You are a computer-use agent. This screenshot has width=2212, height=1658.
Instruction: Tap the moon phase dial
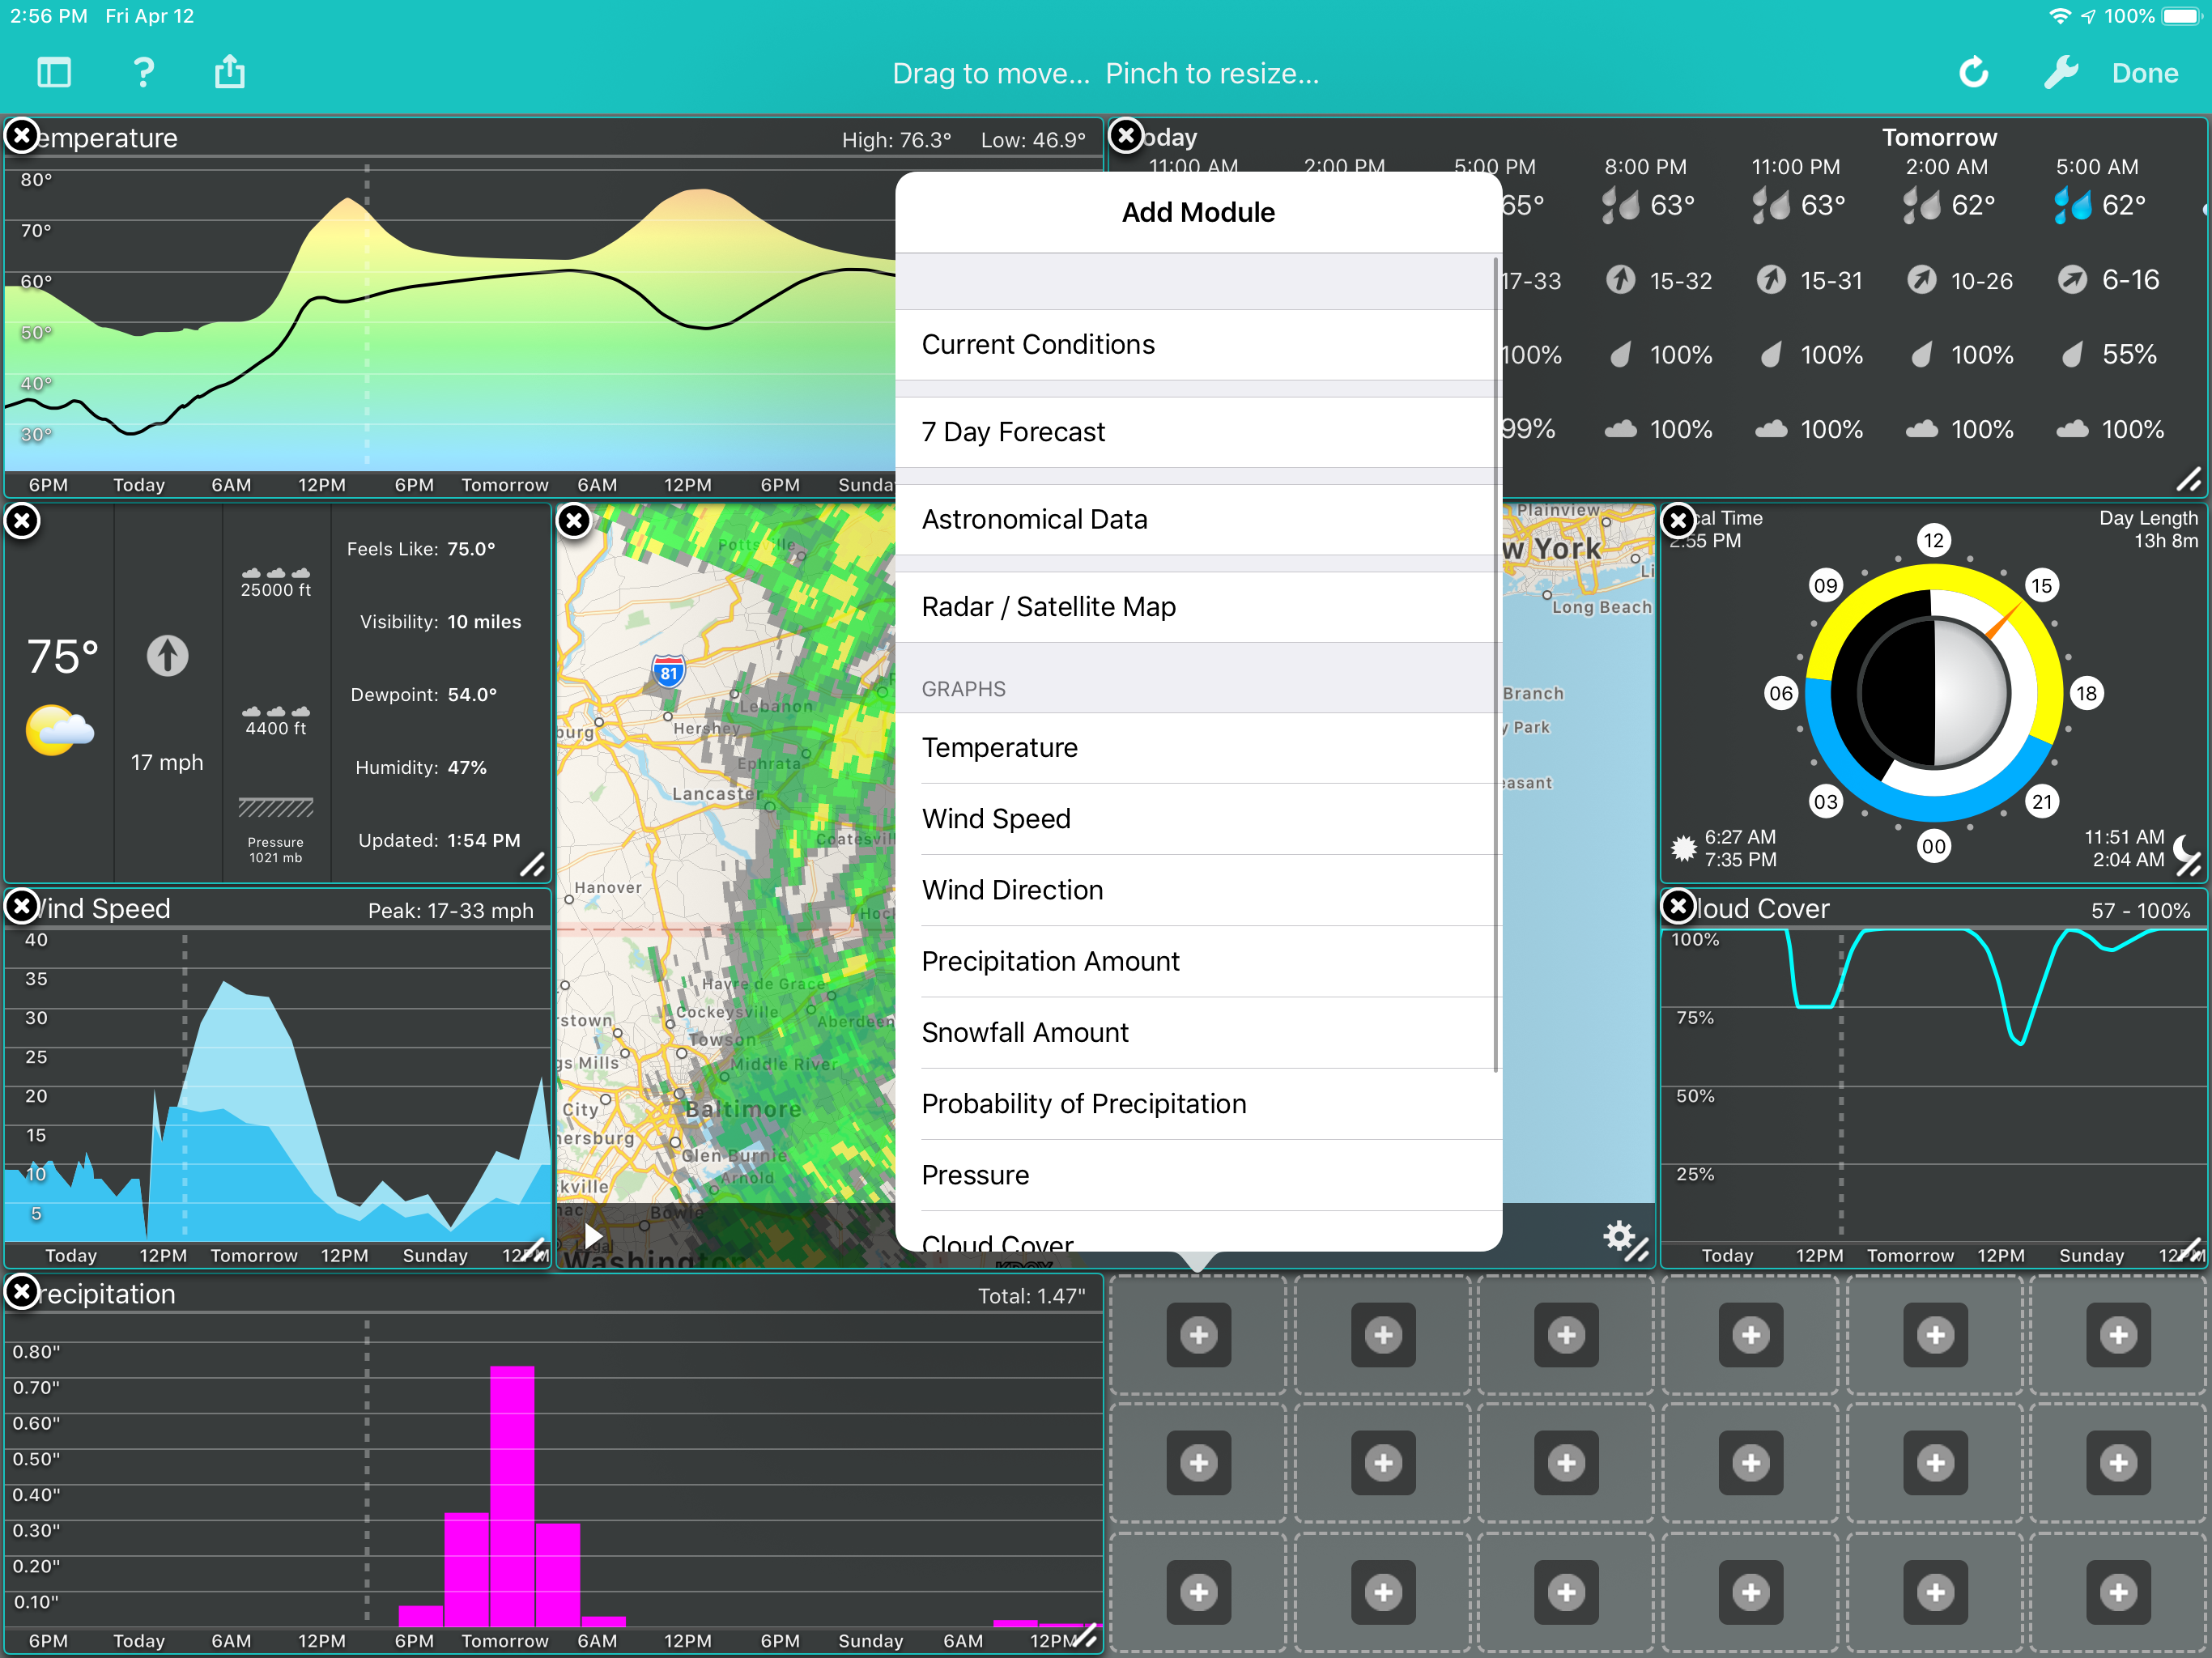point(1934,692)
